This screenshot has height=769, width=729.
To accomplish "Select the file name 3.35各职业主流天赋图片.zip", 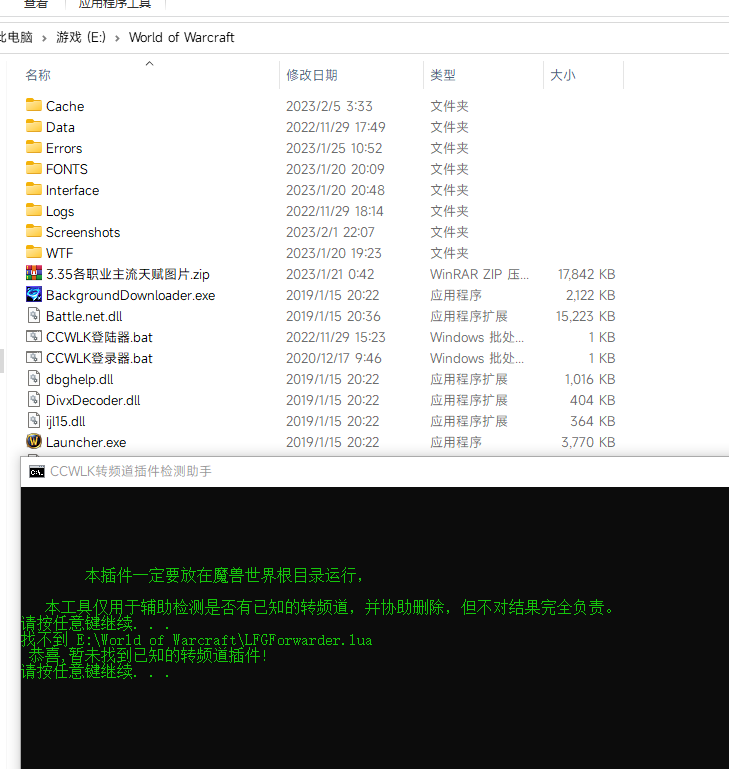I will 128,274.
